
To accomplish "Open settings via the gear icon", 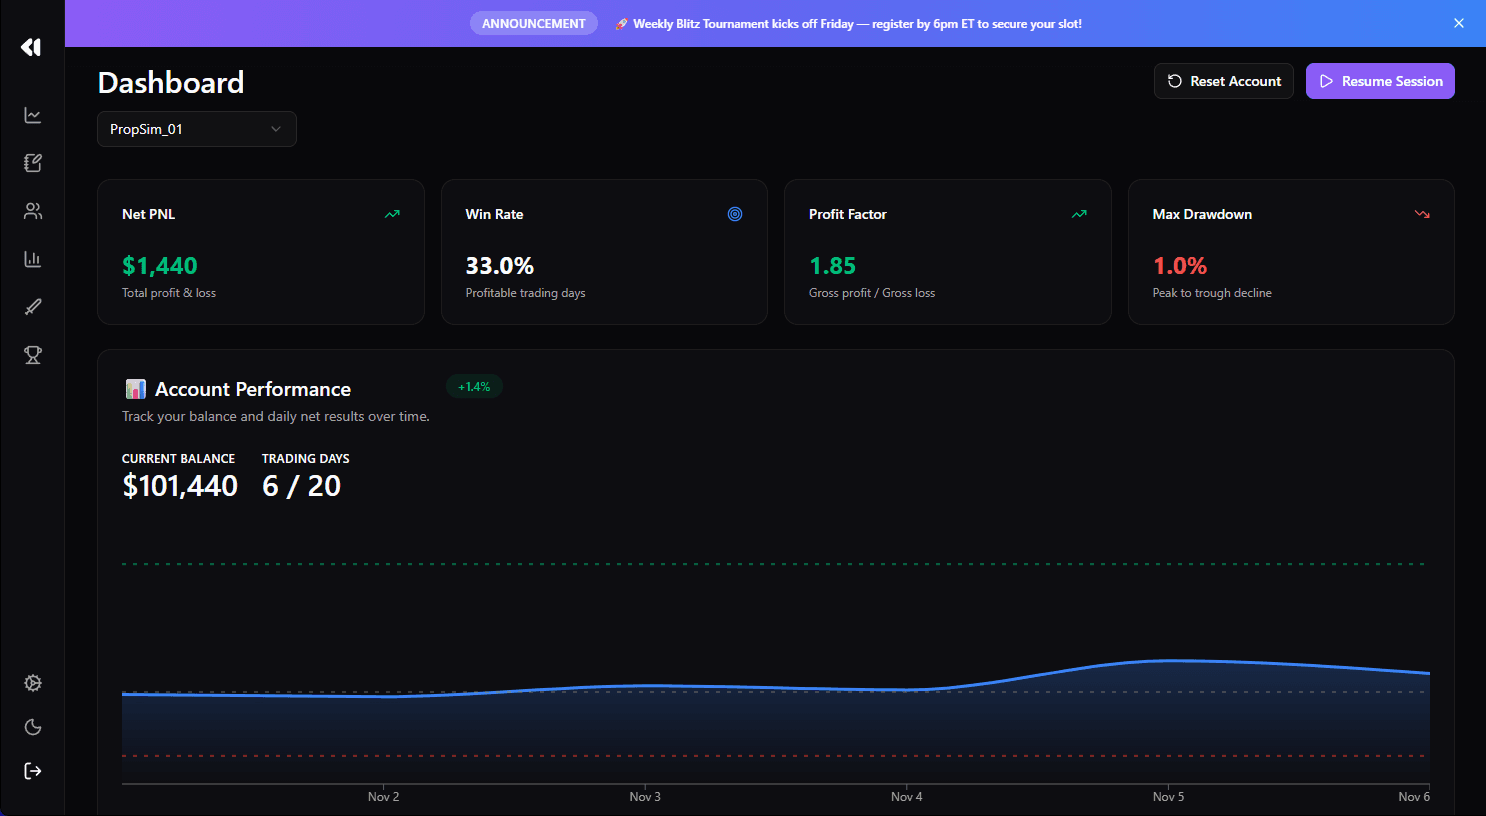I will (32, 682).
